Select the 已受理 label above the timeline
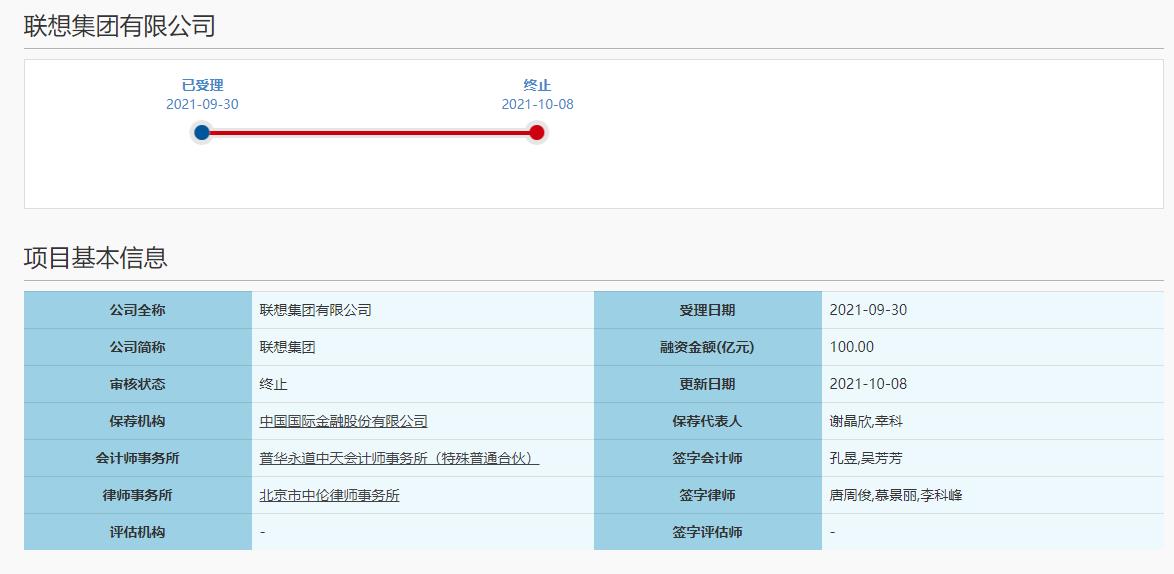The height and width of the screenshot is (574, 1174). point(202,85)
